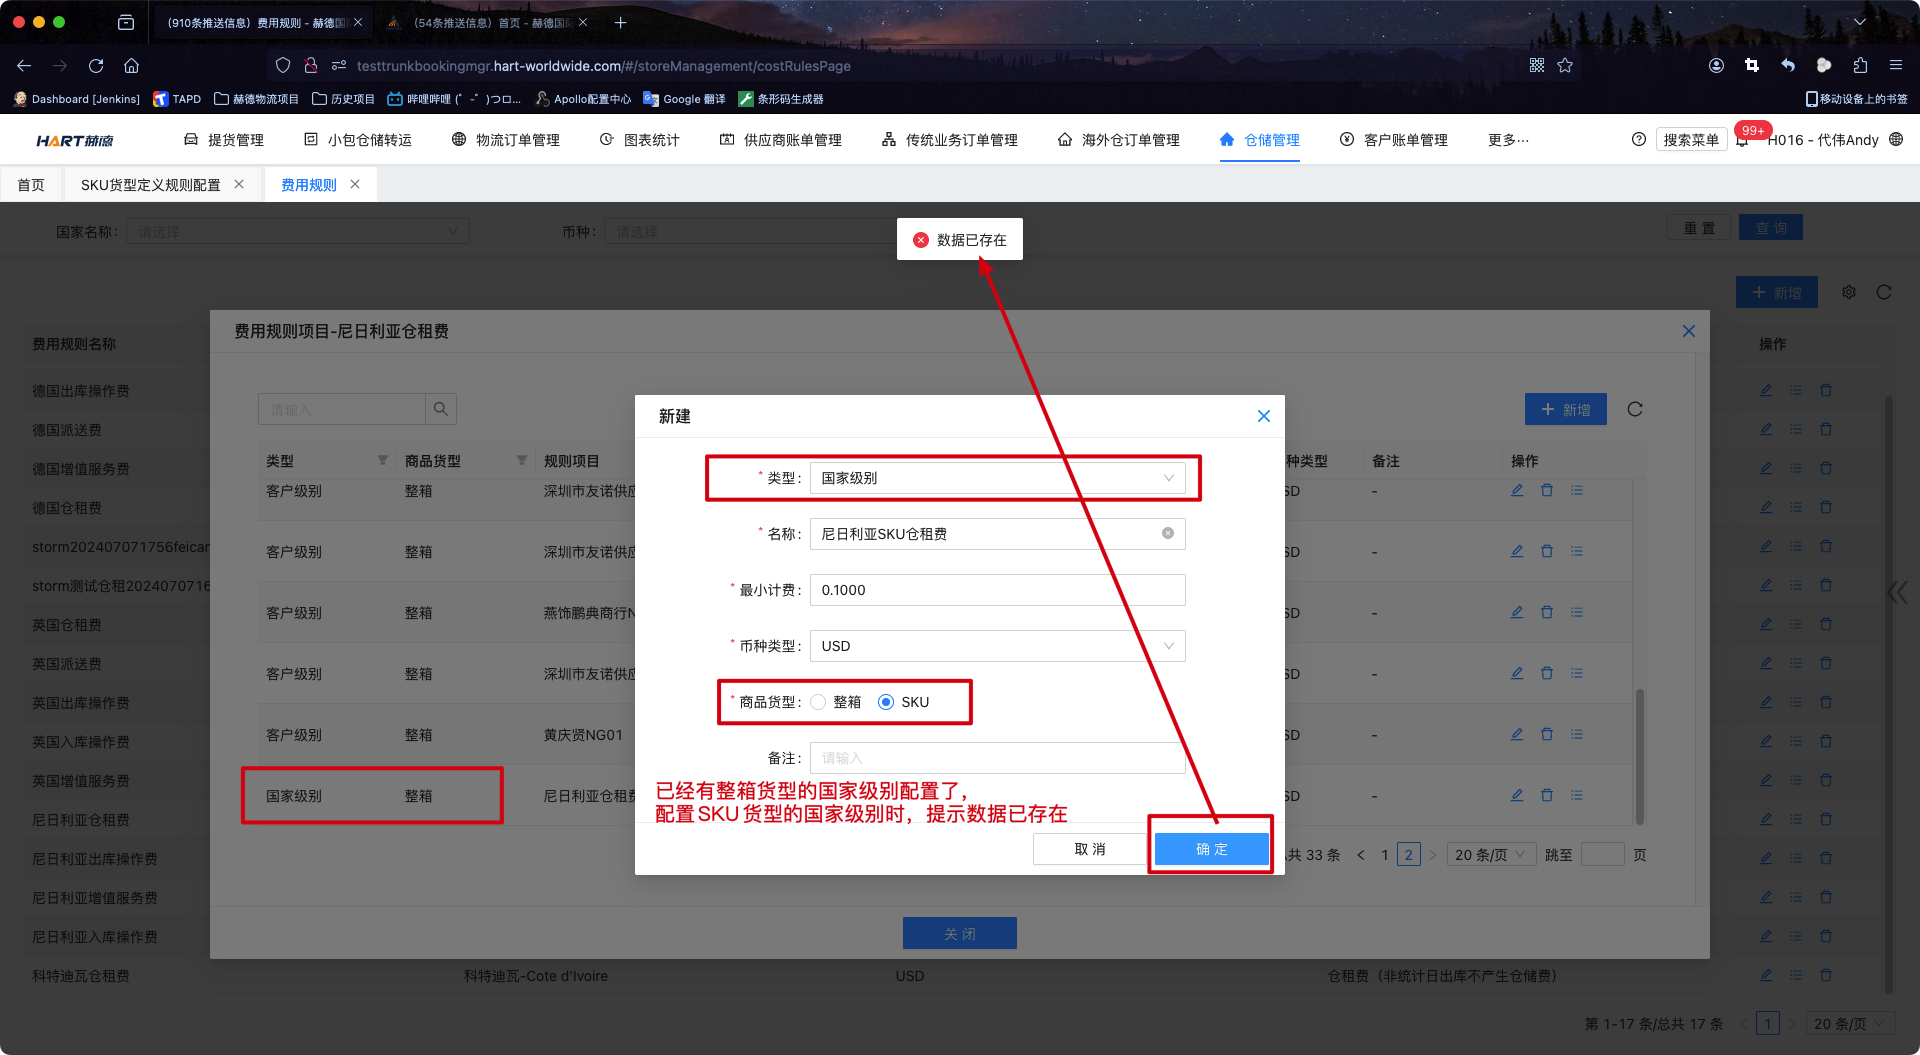Expand the 币种类型 dropdown showing USD

pos(996,646)
